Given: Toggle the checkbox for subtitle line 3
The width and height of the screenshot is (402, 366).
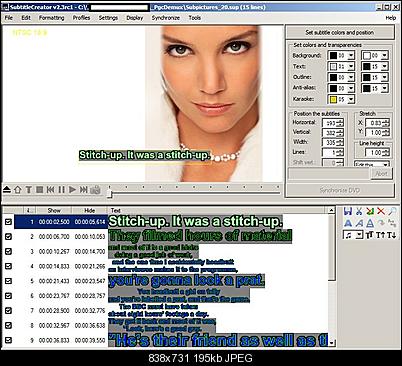Looking at the screenshot, I should point(9,251).
